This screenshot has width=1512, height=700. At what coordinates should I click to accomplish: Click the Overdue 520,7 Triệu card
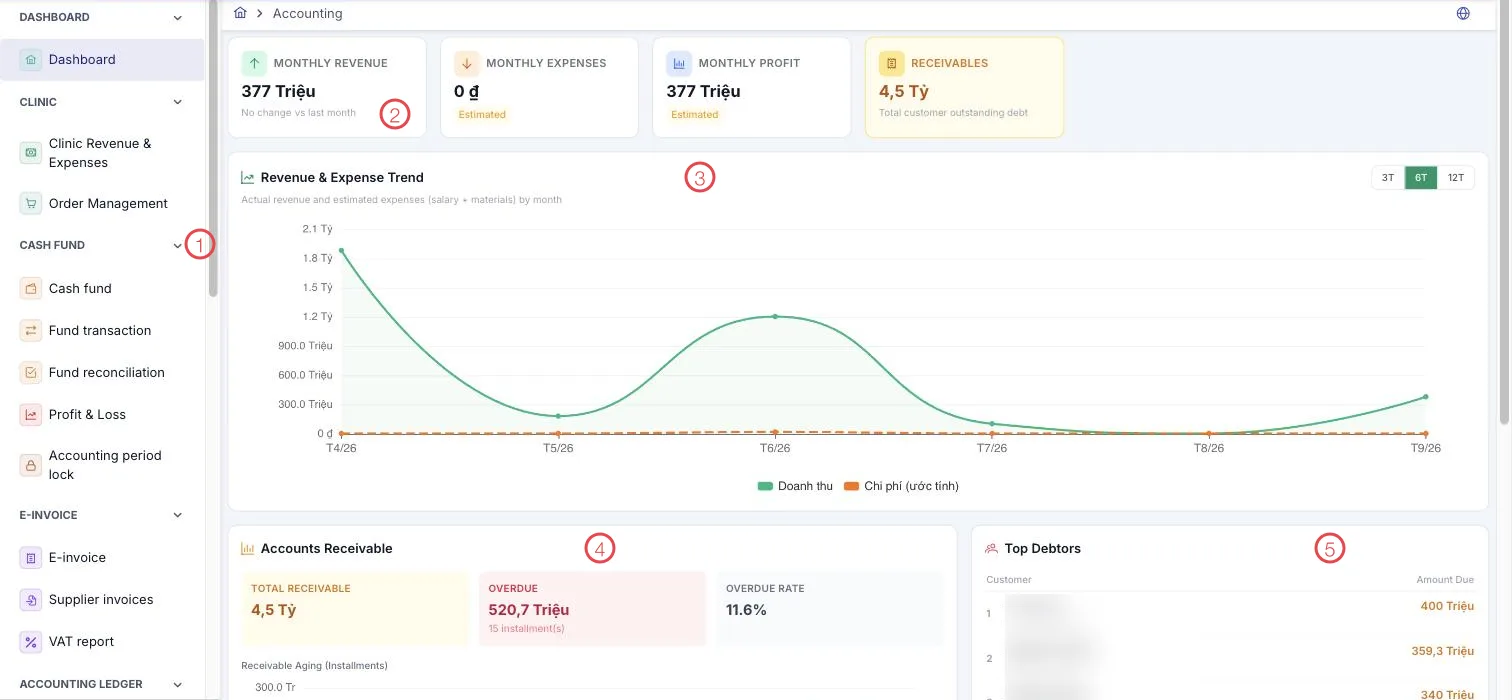[x=592, y=609]
